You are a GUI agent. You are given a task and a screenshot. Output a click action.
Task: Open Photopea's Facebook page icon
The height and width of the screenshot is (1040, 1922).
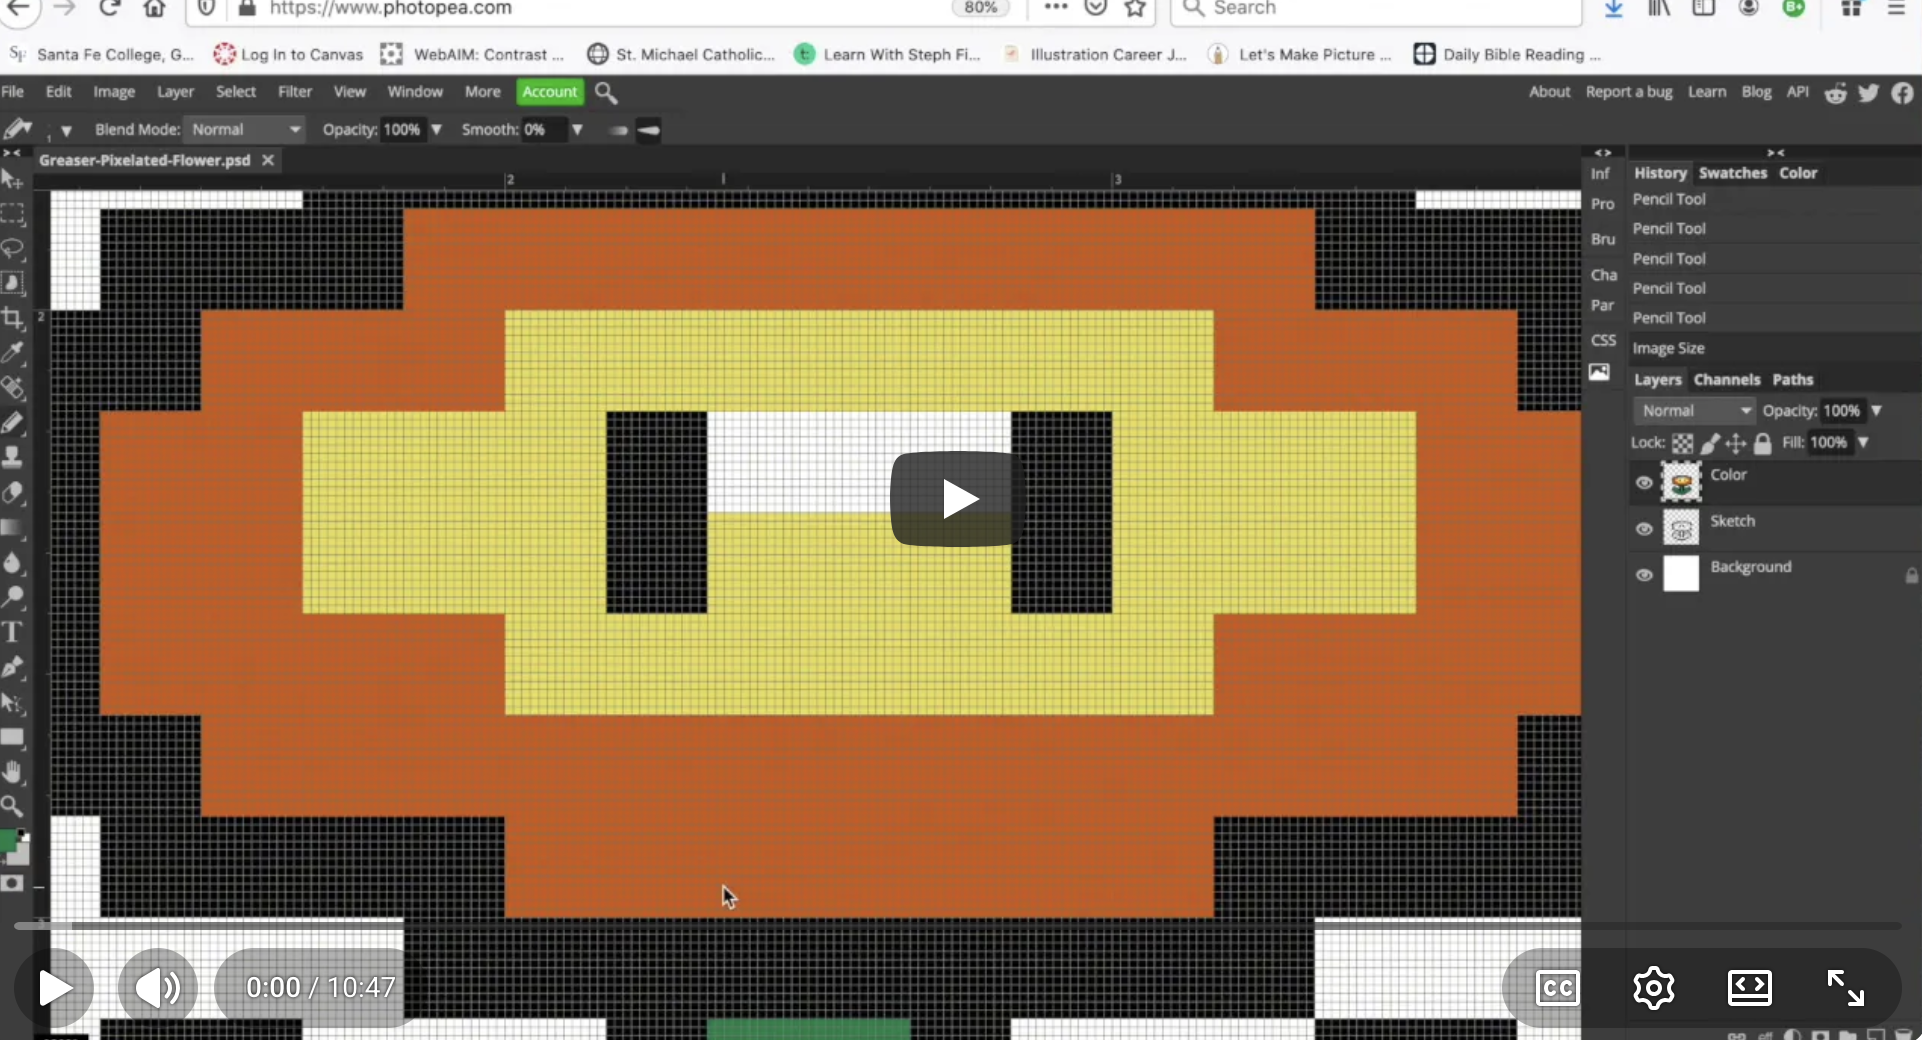pos(1902,93)
